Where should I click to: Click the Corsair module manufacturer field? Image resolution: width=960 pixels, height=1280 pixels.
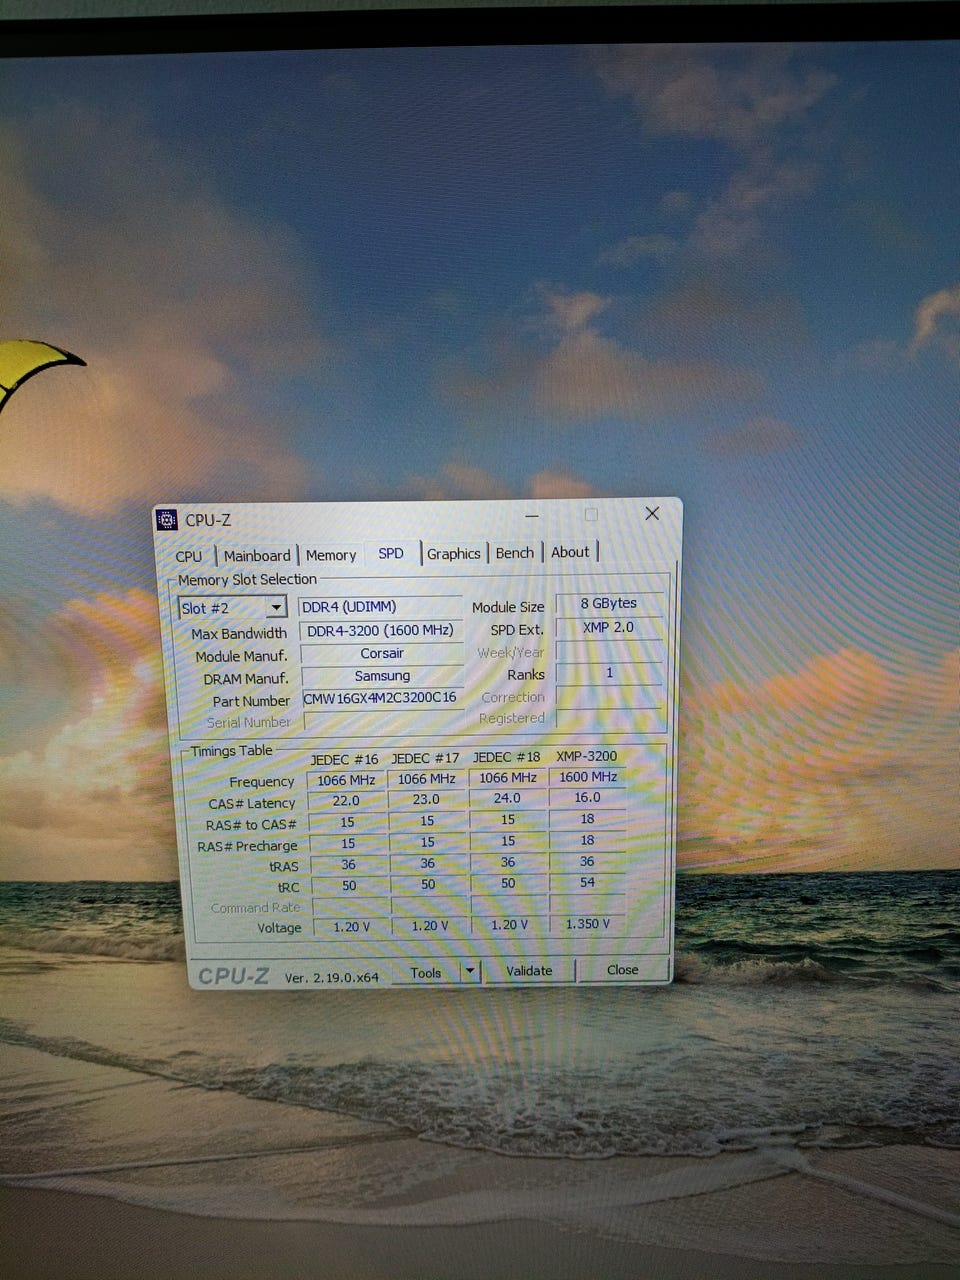[x=382, y=653]
